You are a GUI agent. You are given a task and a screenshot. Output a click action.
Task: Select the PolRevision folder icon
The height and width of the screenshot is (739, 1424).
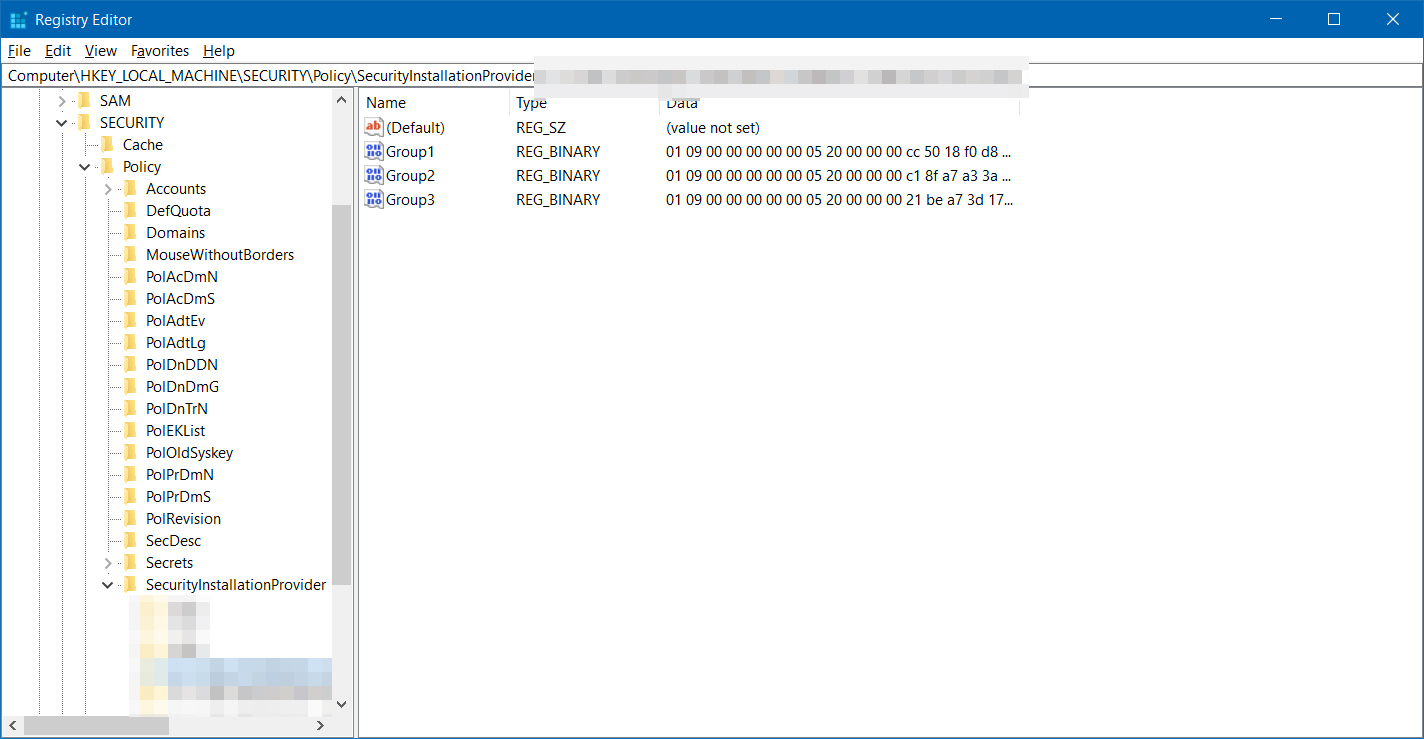pos(130,519)
